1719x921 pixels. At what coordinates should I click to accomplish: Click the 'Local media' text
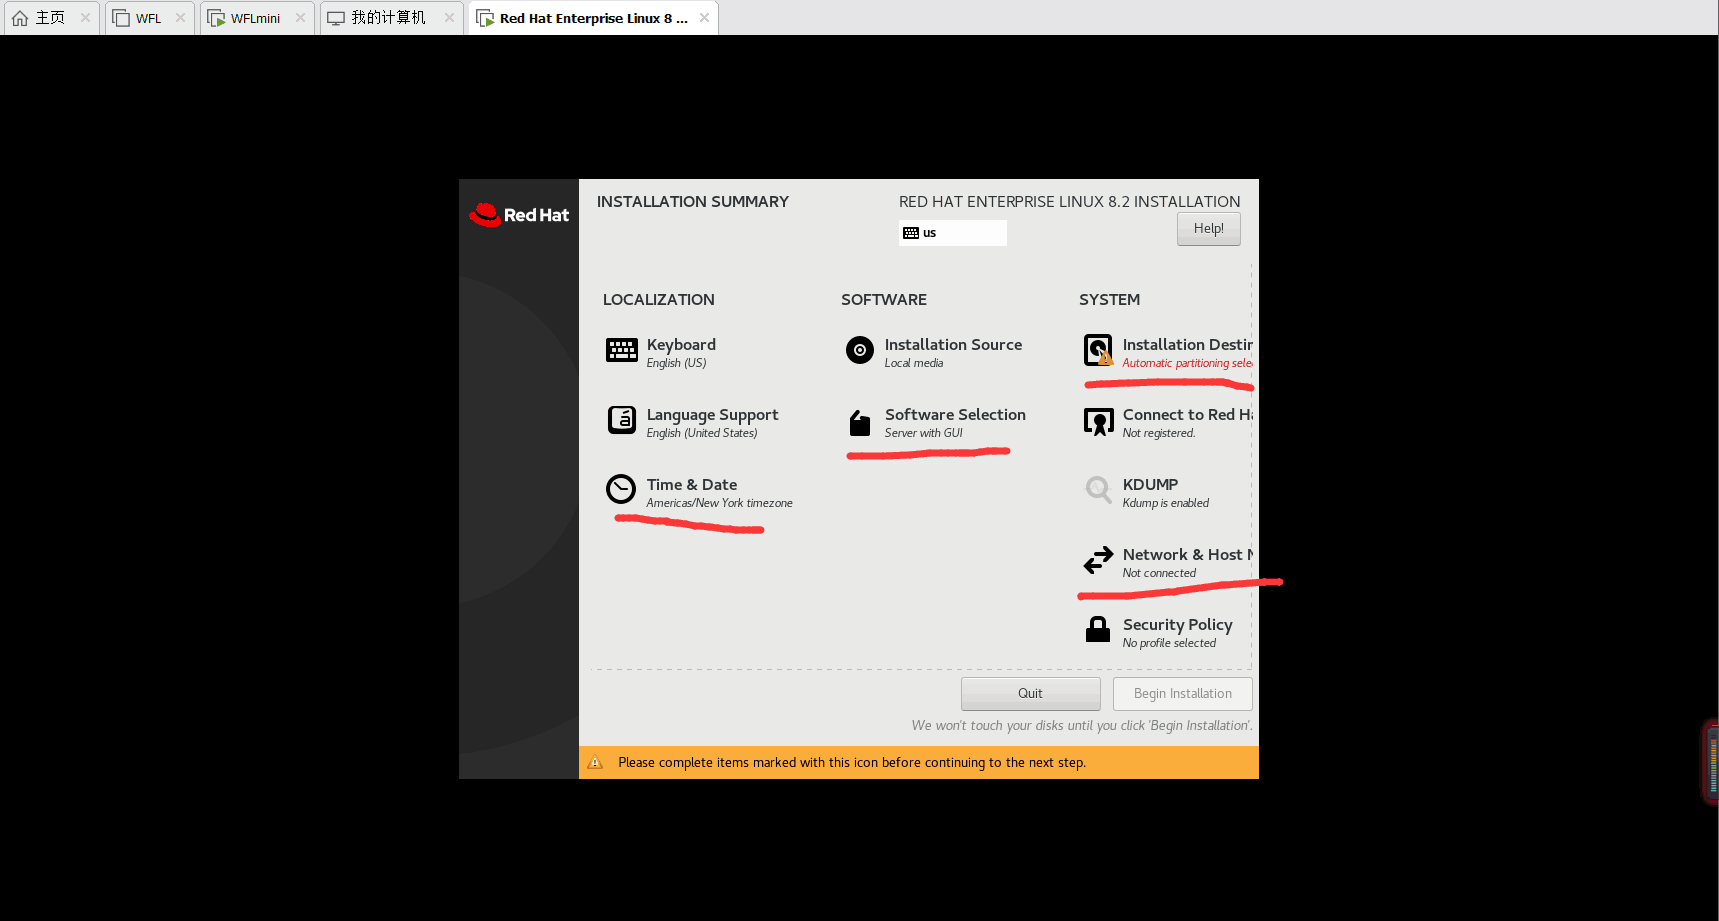coord(913,363)
